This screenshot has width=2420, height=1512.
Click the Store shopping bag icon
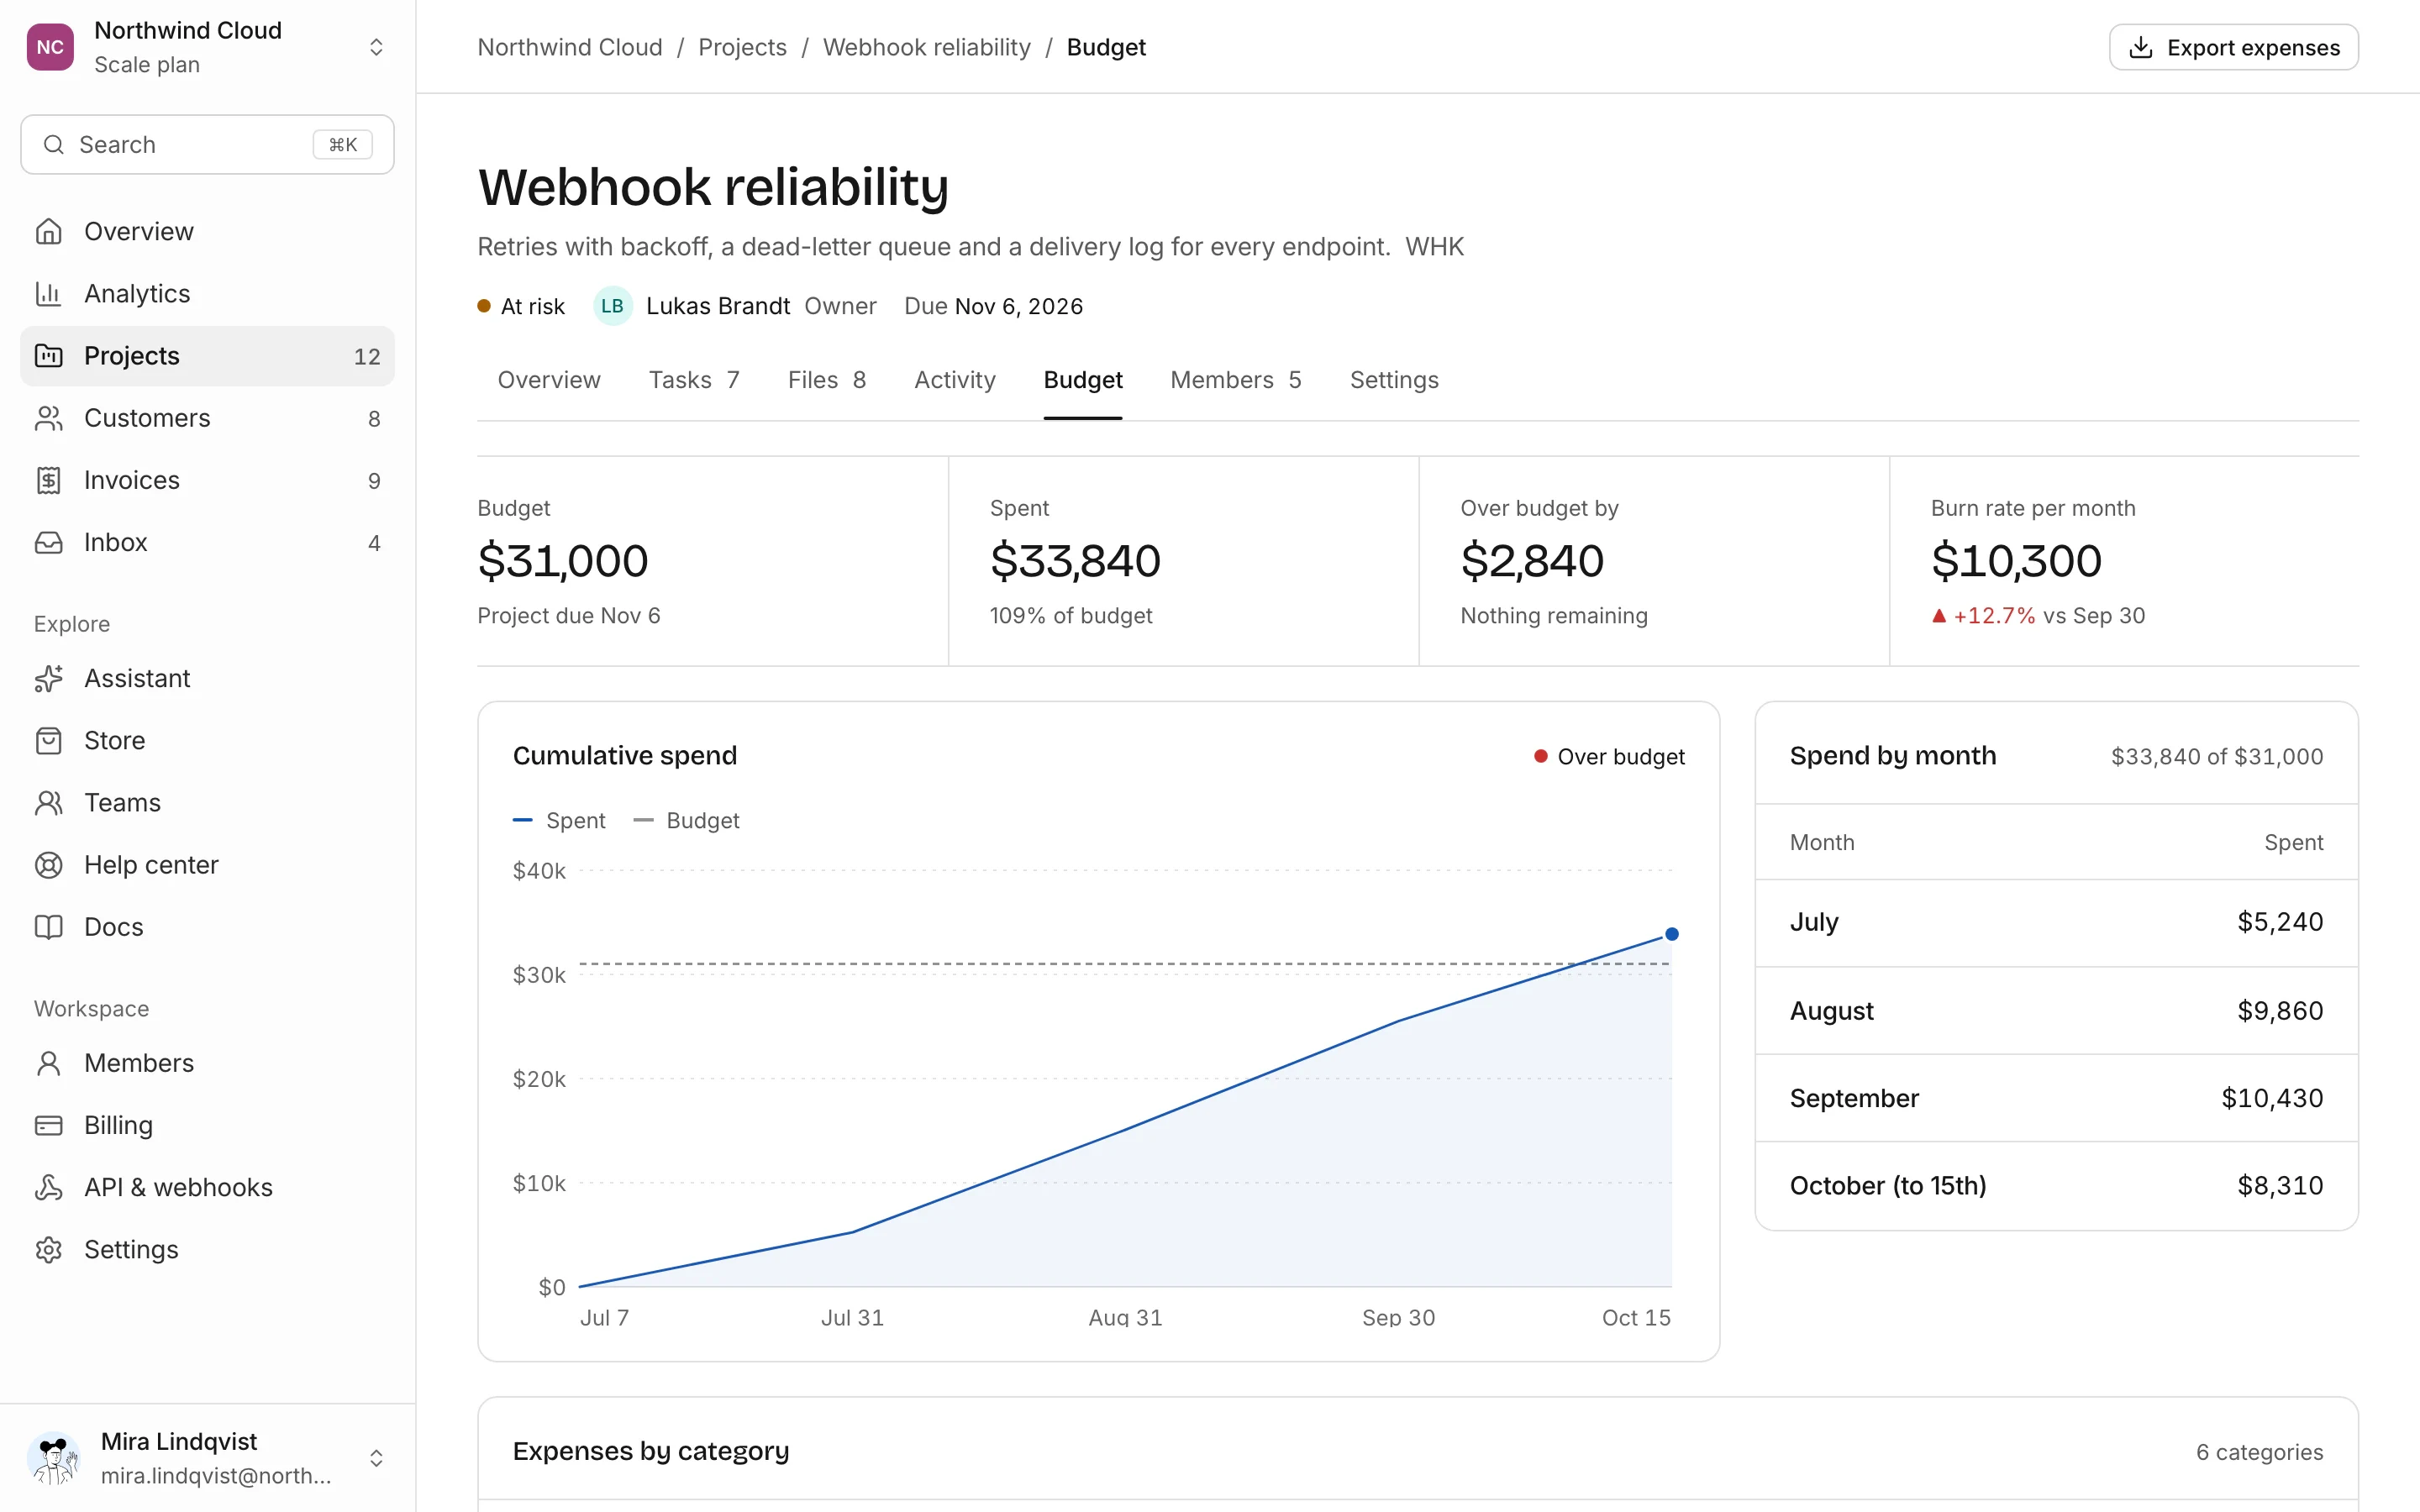pos(48,740)
